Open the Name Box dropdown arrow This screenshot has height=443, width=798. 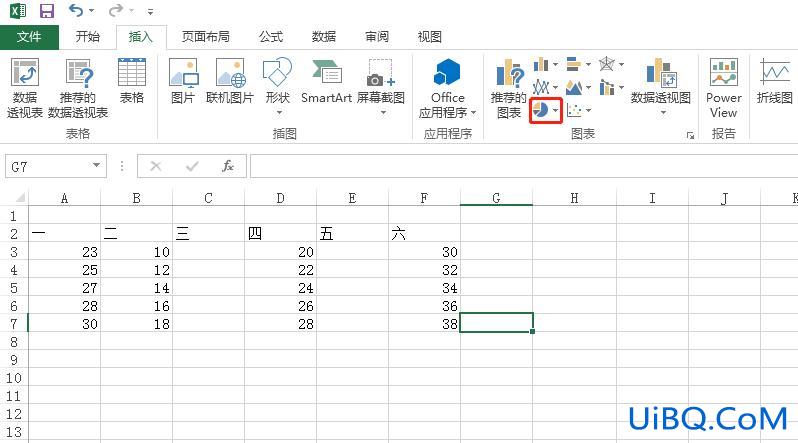pos(96,165)
